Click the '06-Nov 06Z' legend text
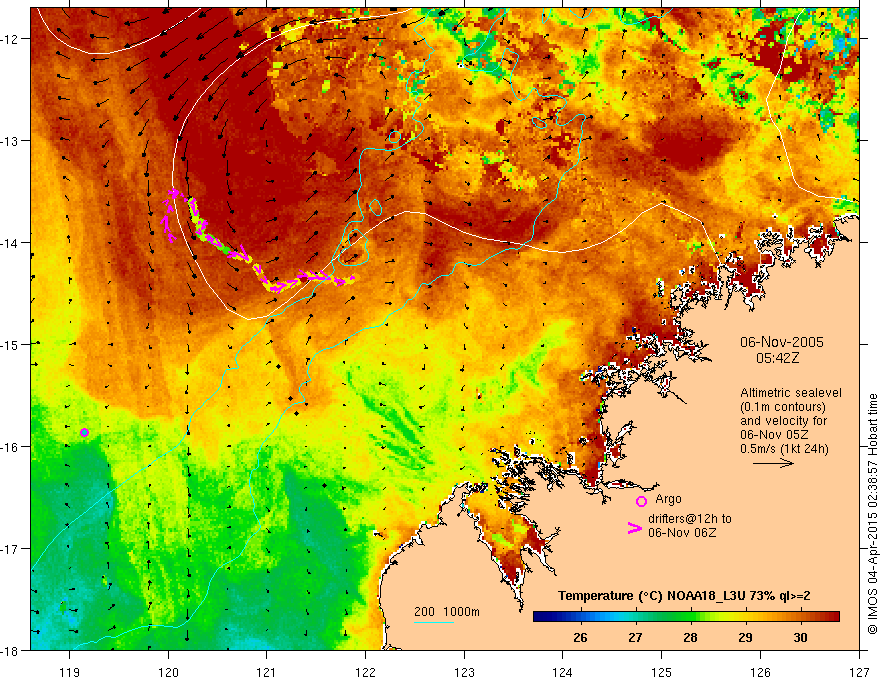 click(682, 533)
